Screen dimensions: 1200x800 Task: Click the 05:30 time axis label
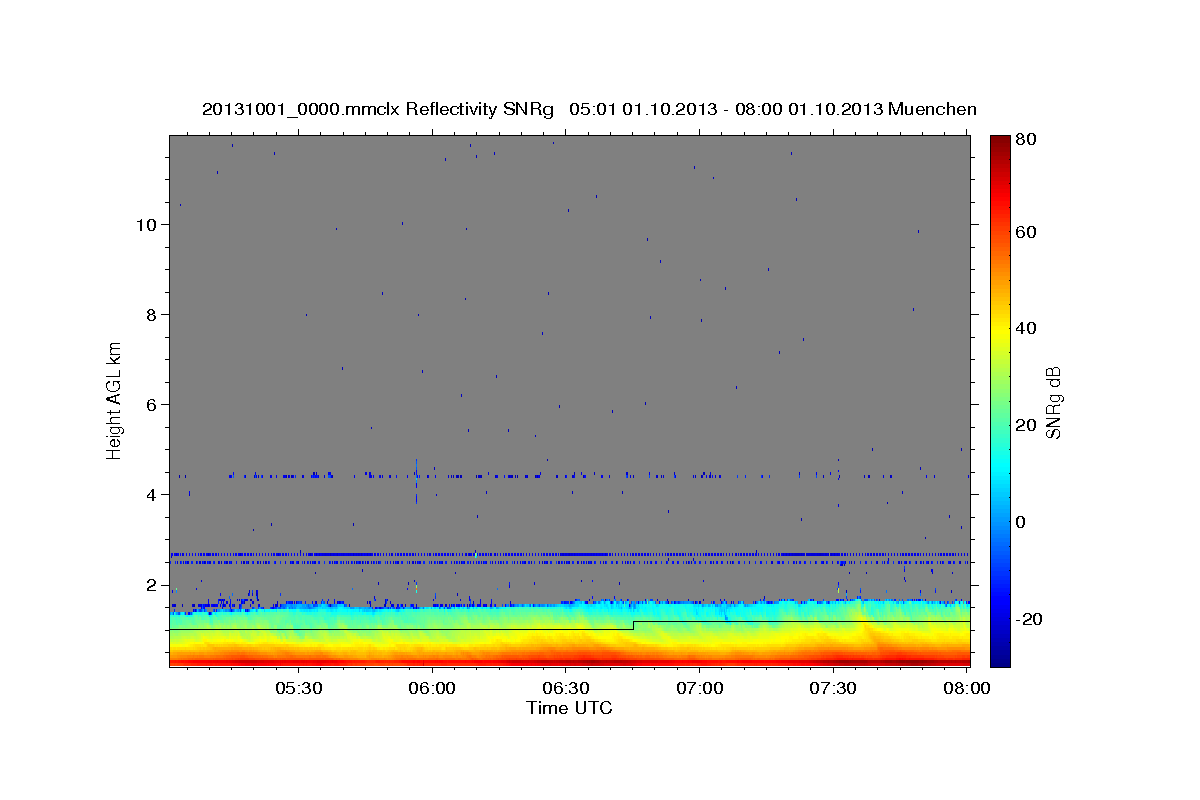pyautogui.click(x=298, y=689)
